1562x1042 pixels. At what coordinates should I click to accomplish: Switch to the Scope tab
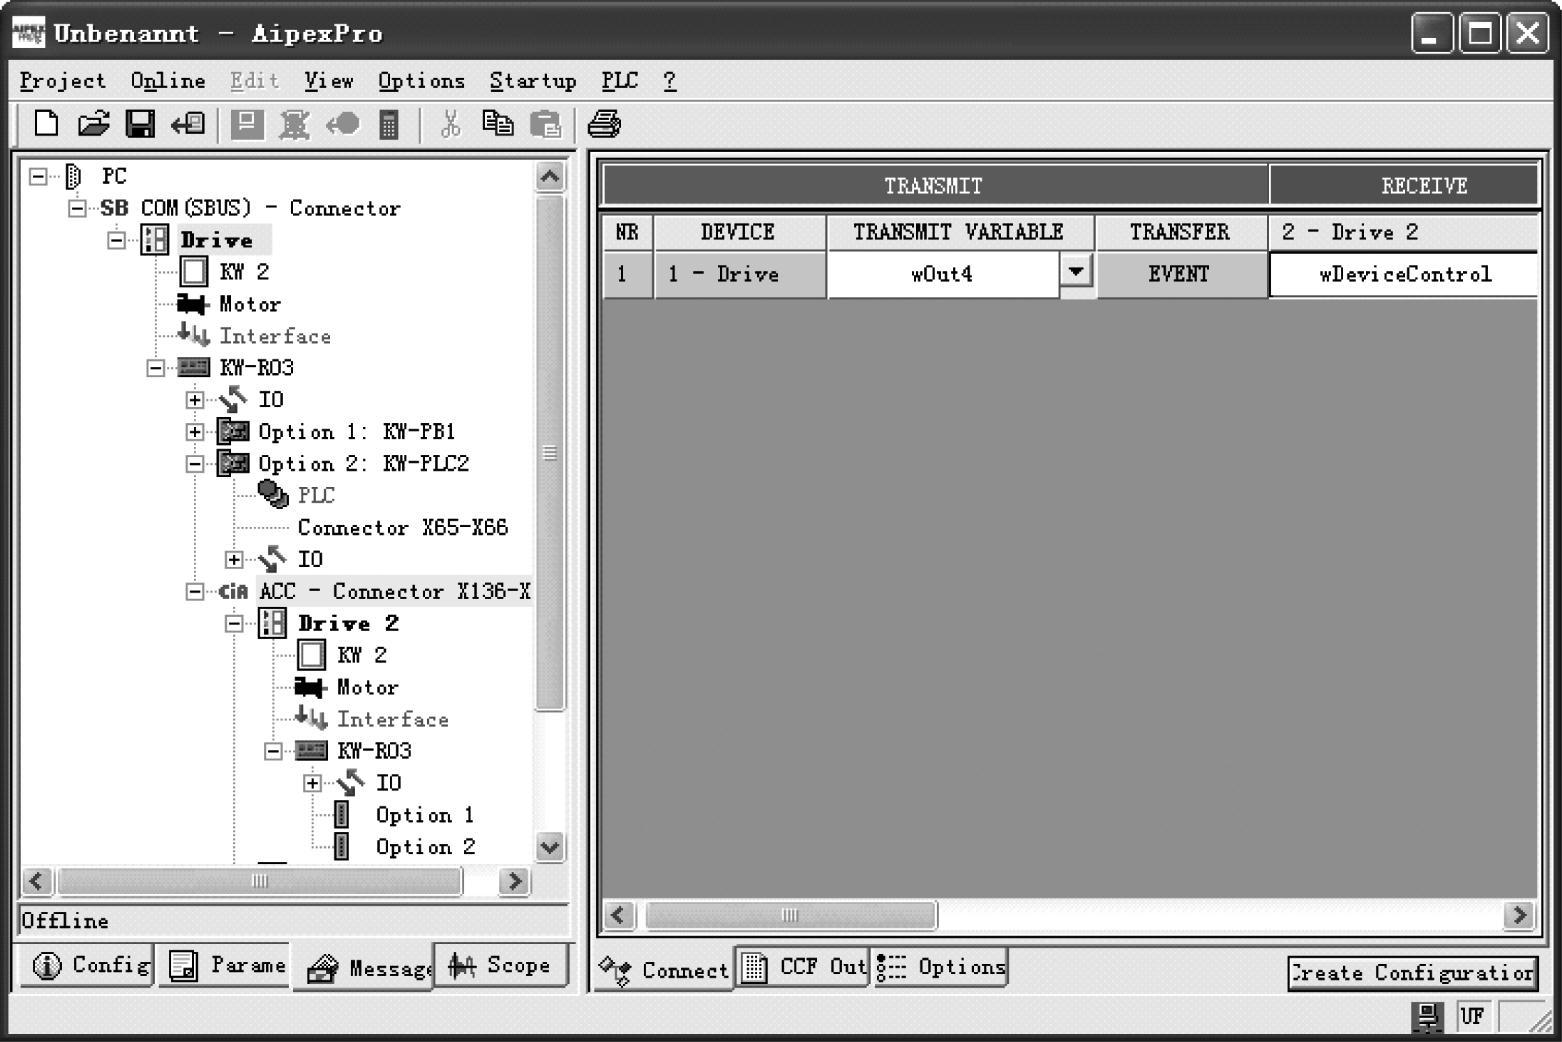[500, 966]
